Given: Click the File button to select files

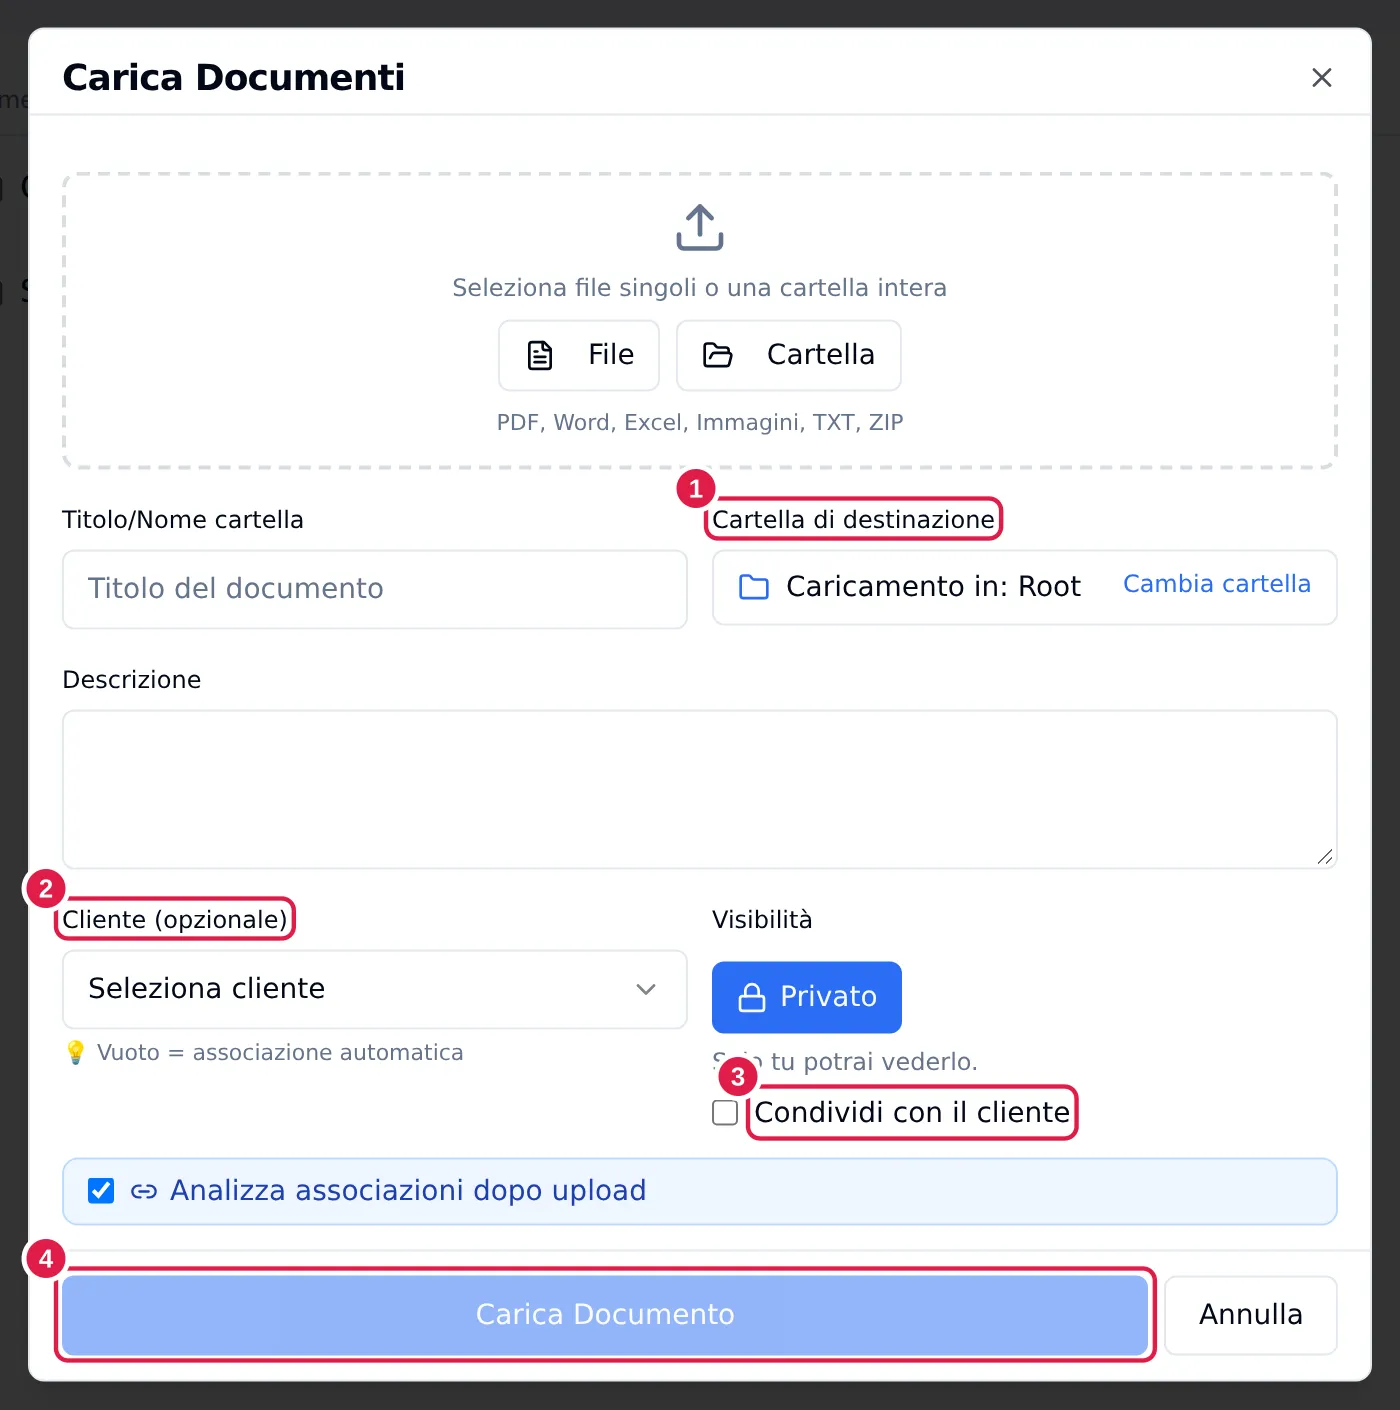Looking at the screenshot, I should coord(579,355).
